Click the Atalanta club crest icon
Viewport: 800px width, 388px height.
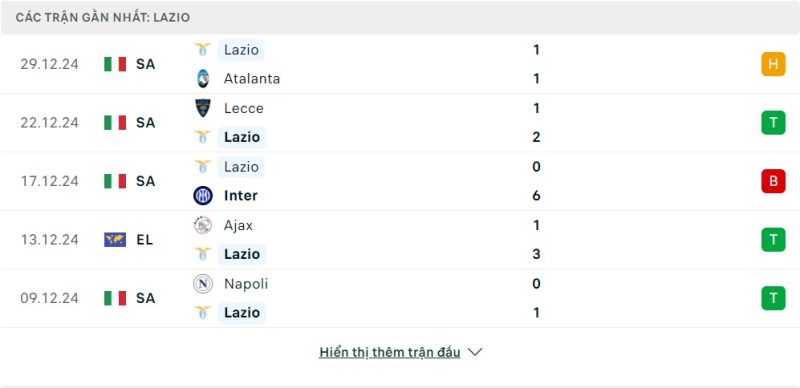coord(203,78)
